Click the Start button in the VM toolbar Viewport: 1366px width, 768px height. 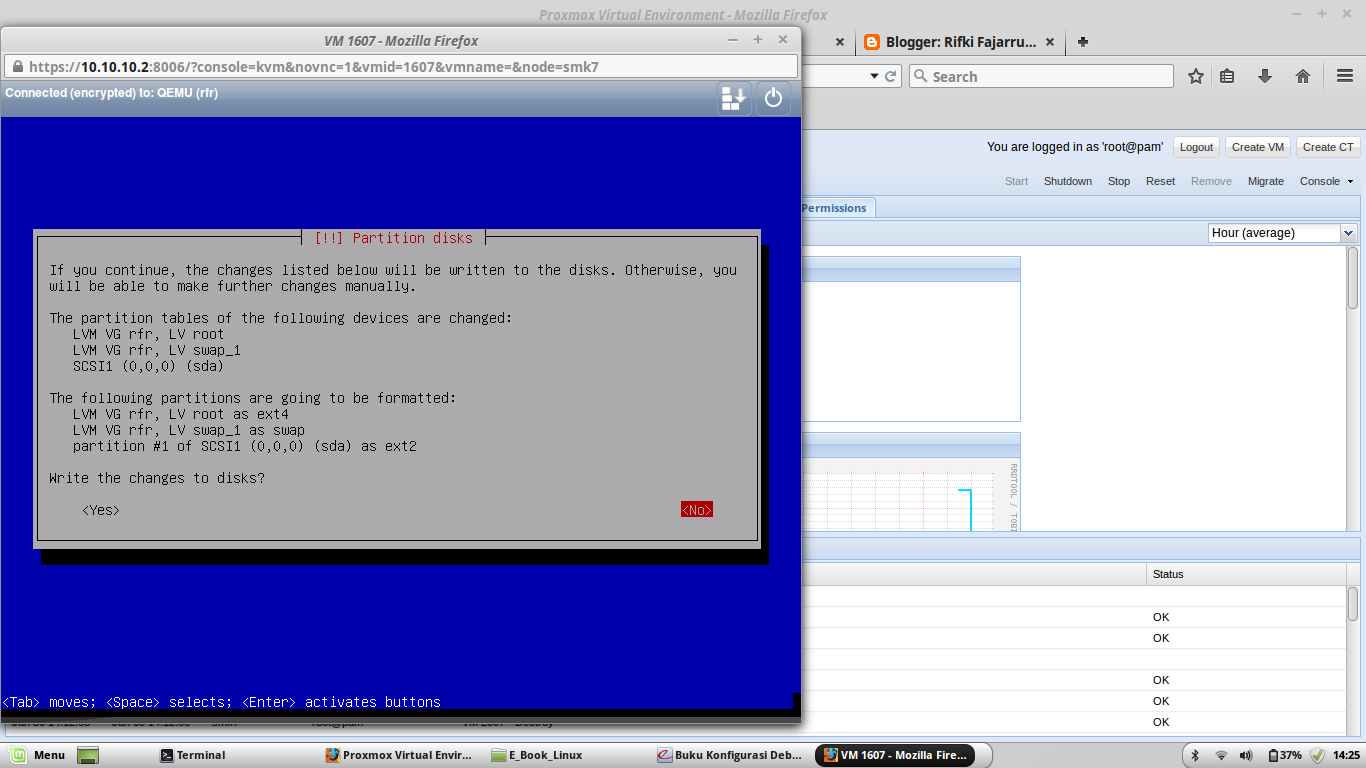[1016, 181]
